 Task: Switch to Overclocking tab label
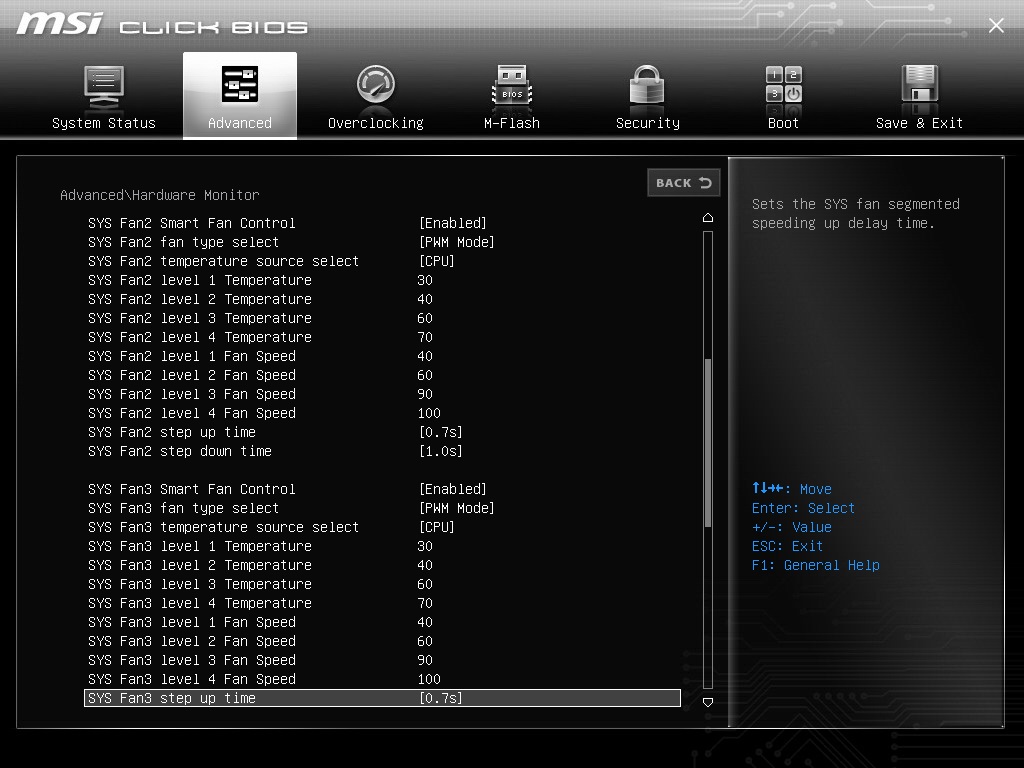376,123
